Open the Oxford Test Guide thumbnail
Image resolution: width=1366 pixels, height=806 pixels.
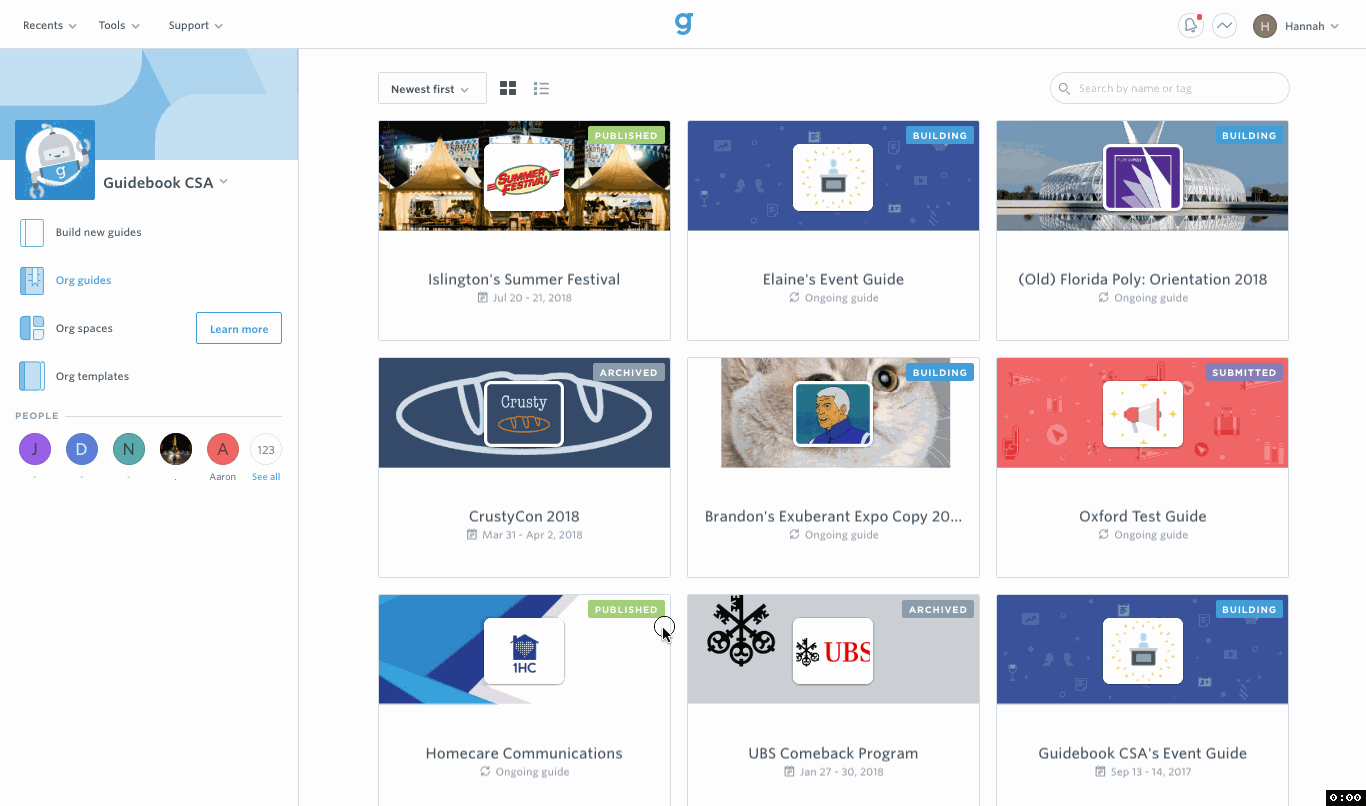[x=1142, y=412]
